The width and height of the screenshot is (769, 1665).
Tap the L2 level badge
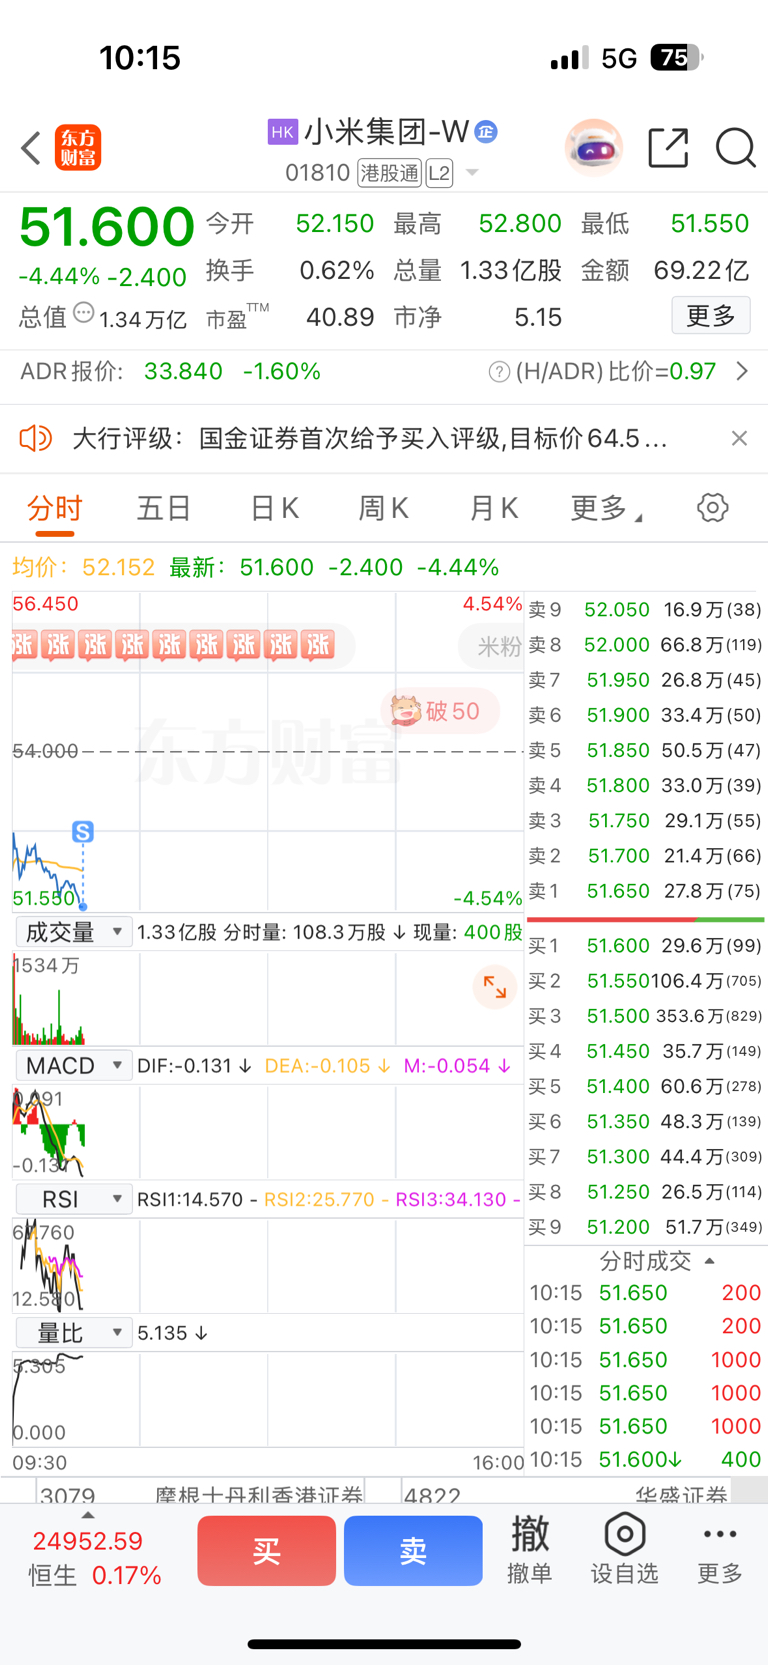[439, 173]
